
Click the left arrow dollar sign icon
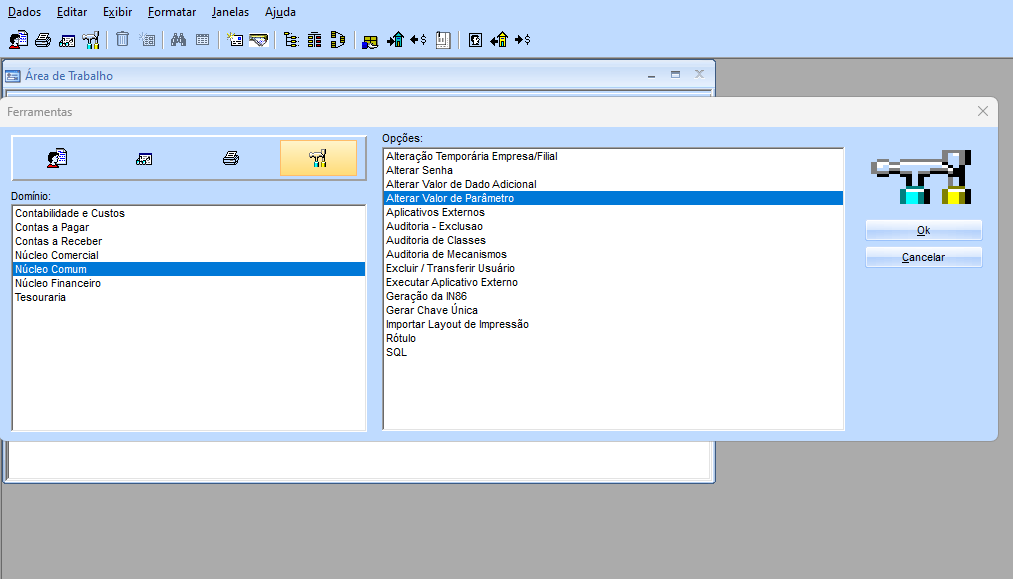[418, 40]
